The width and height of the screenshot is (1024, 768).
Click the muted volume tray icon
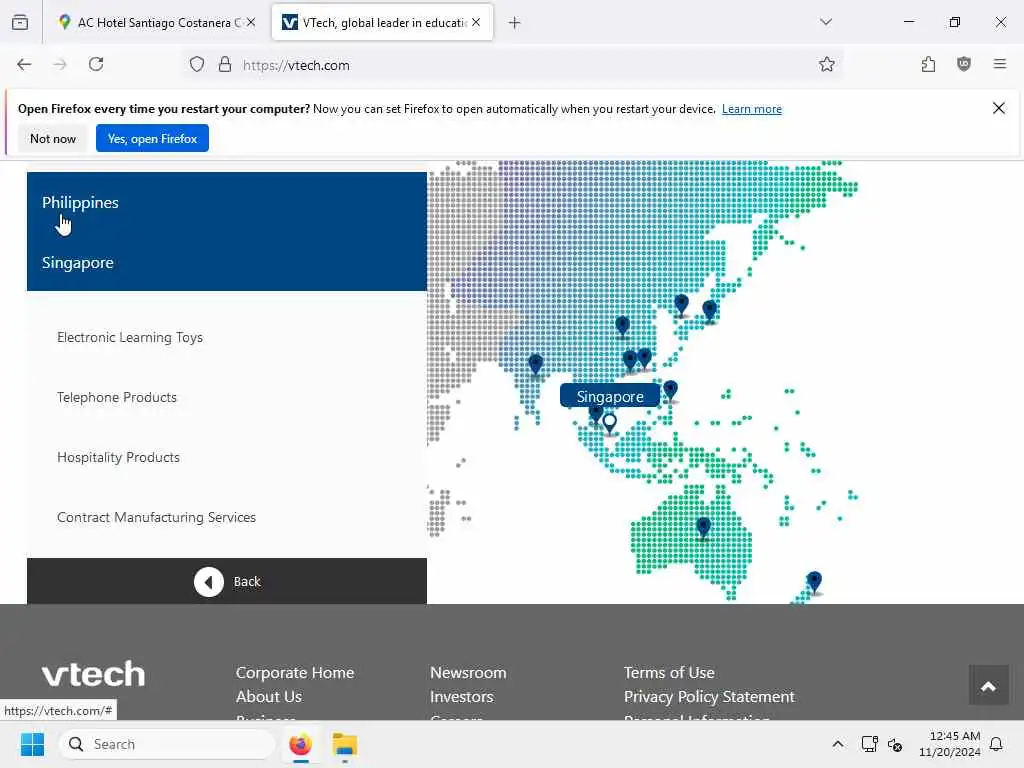[895, 744]
